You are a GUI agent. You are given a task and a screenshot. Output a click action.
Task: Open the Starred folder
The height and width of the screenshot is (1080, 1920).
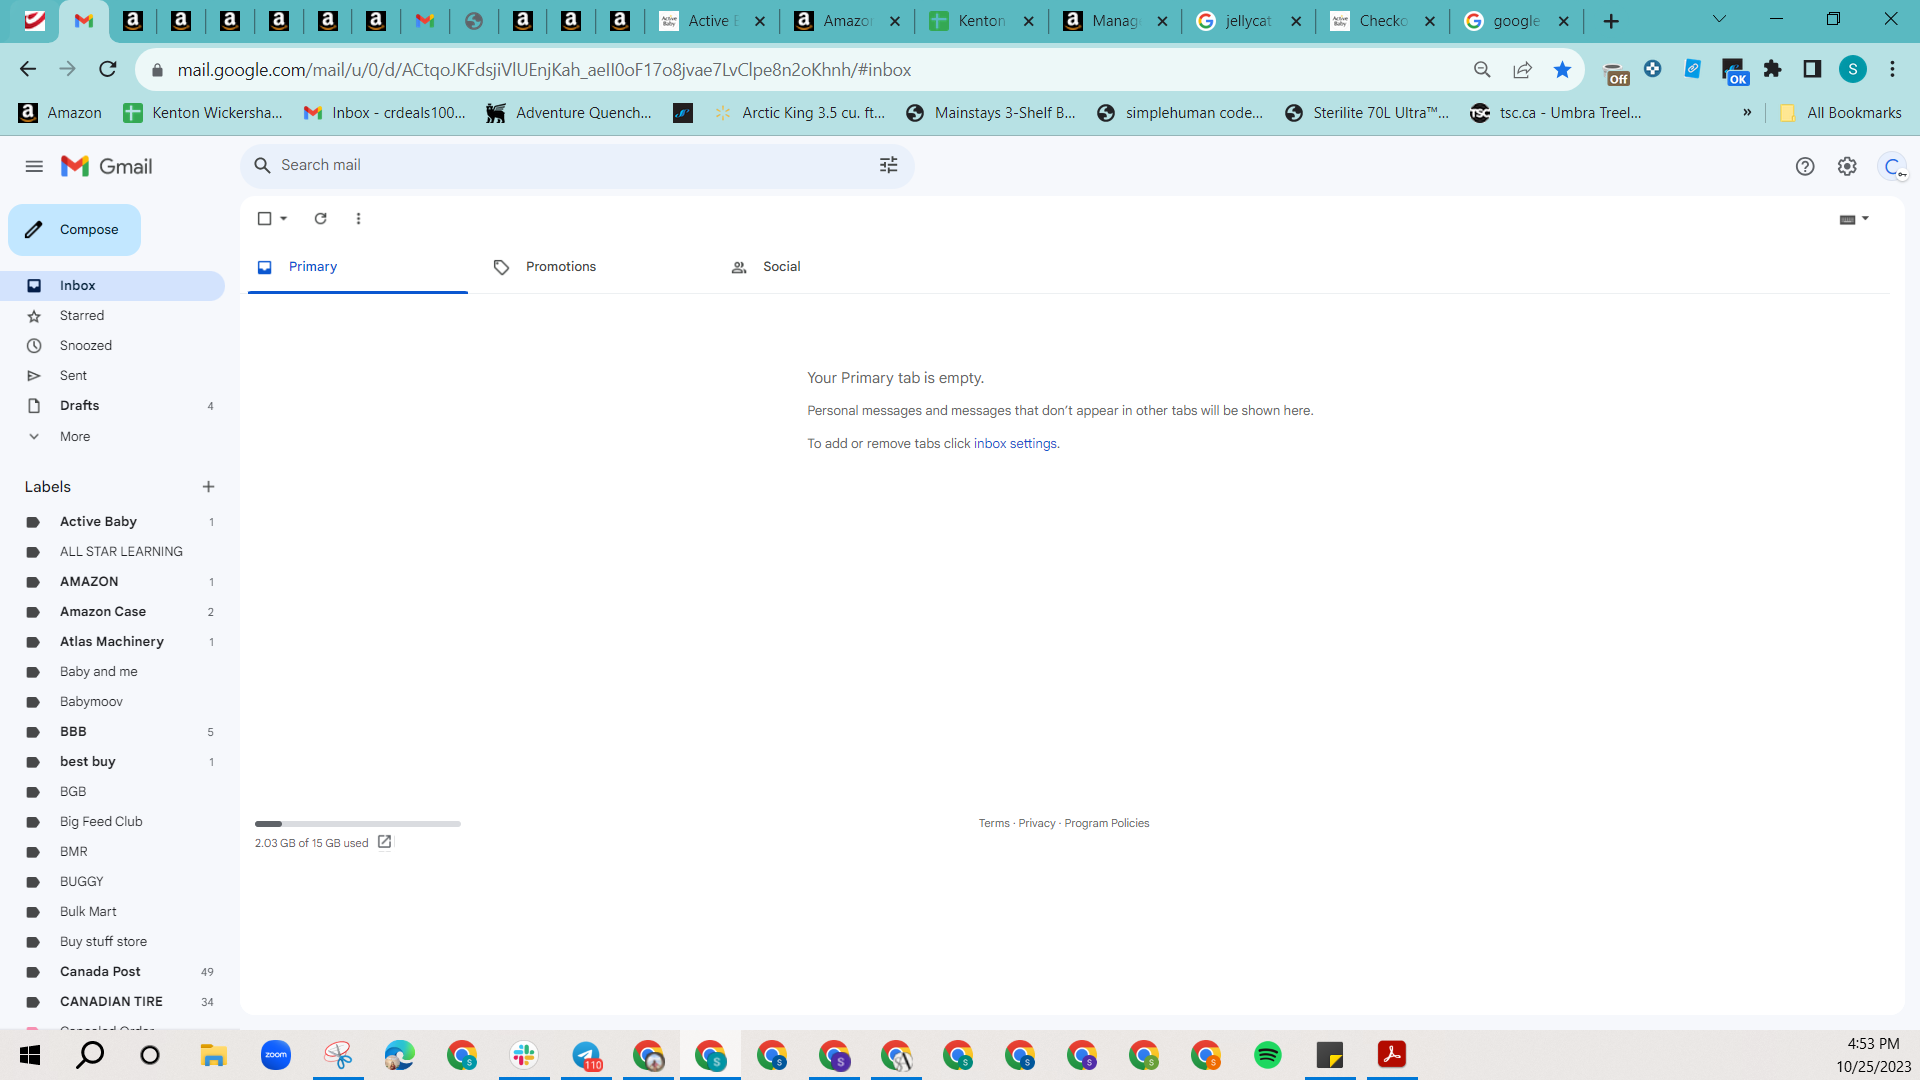[112, 316]
